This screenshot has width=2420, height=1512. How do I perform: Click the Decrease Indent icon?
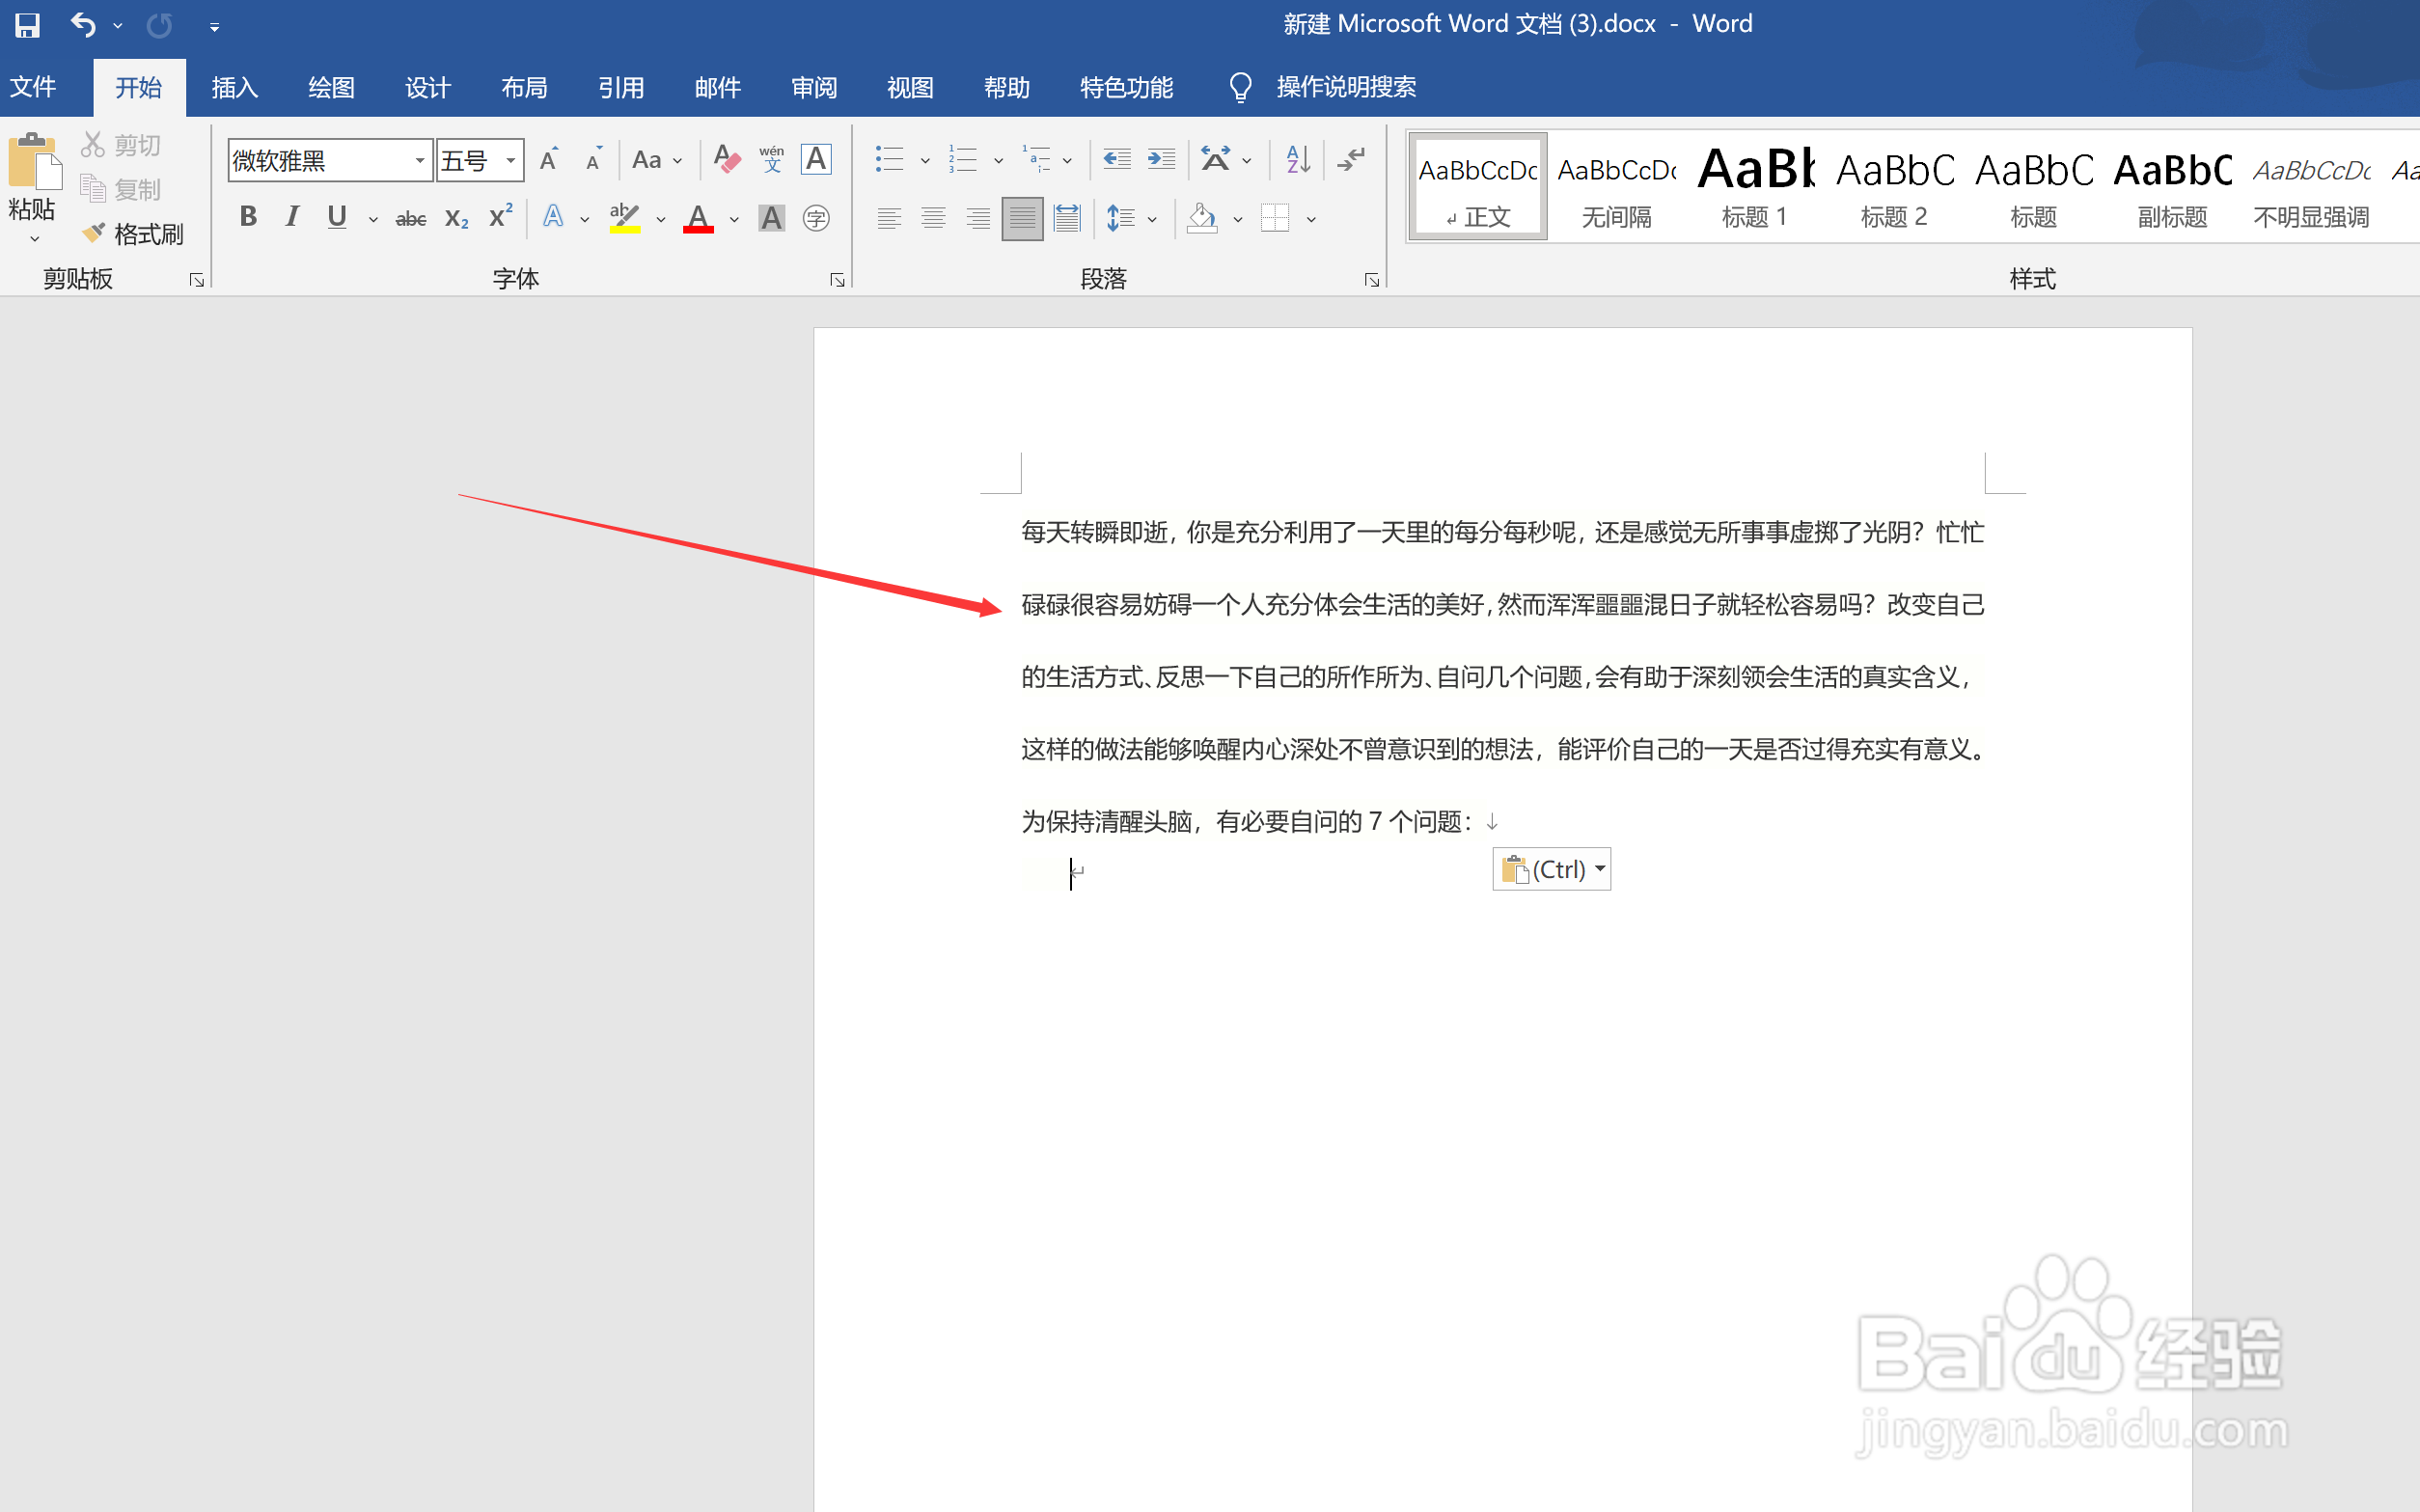1116,159
